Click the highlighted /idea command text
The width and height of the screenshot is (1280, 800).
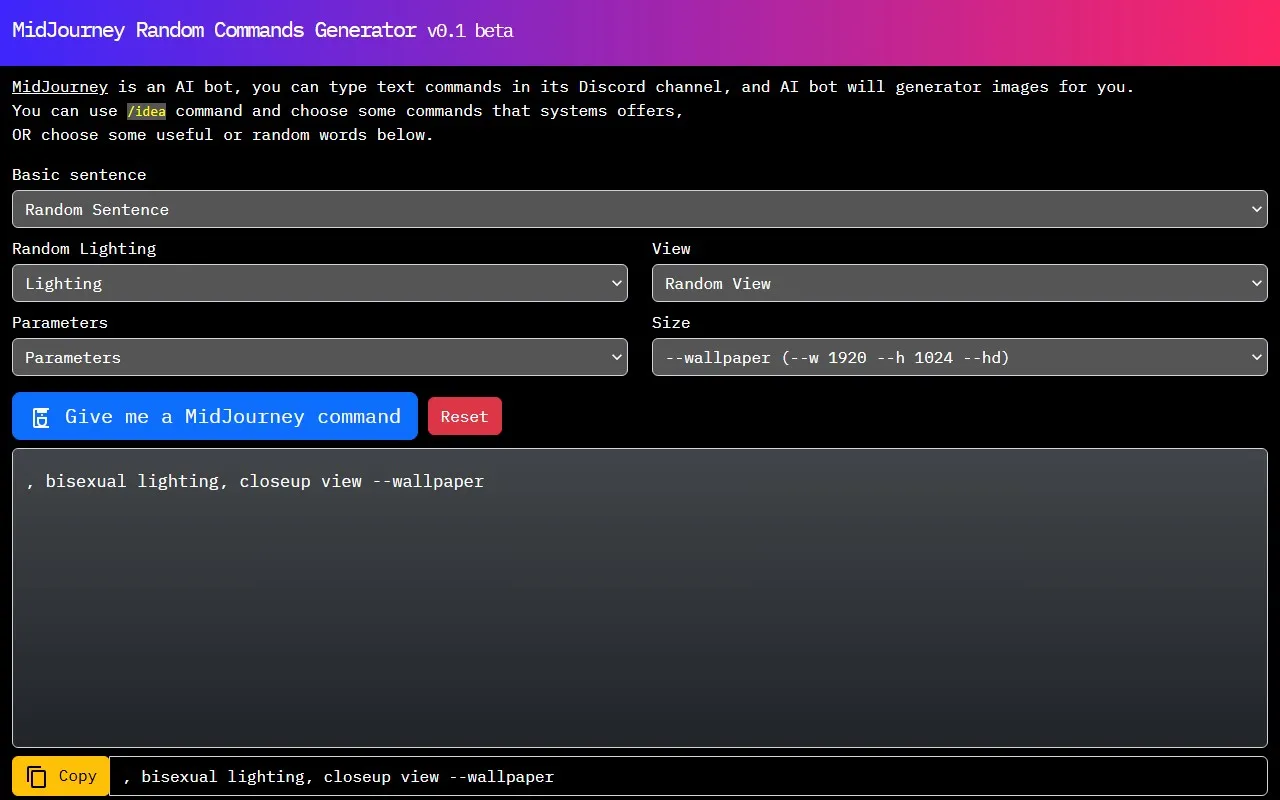click(x=146, y=111)
